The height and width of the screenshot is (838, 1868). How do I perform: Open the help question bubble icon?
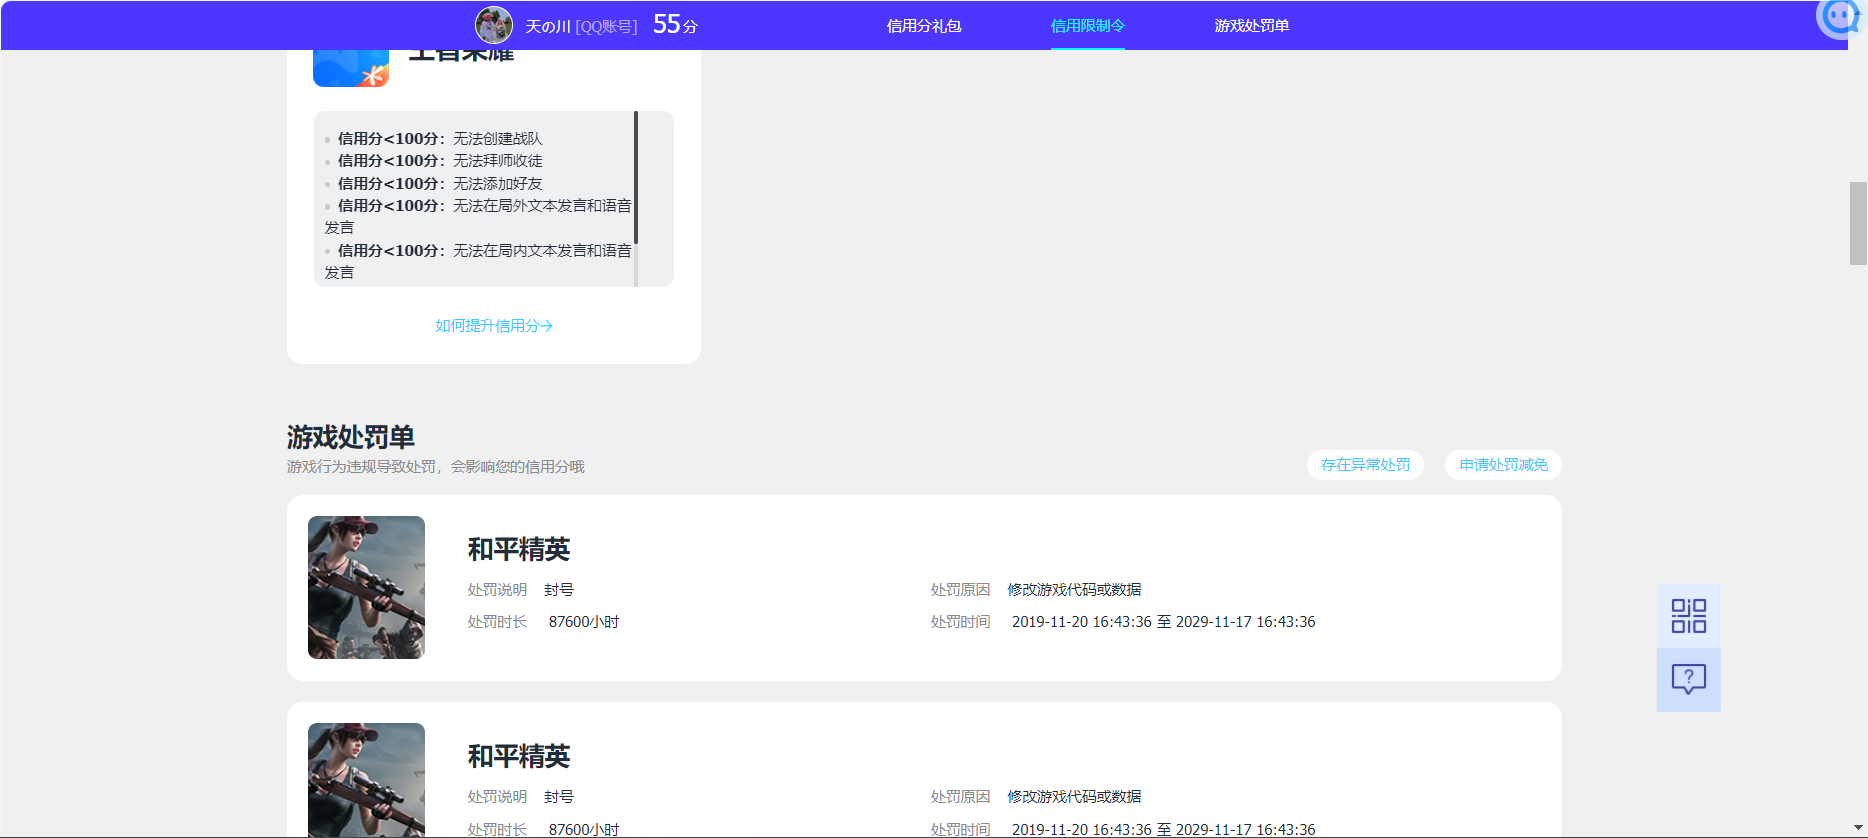(x=1689, y=680)
